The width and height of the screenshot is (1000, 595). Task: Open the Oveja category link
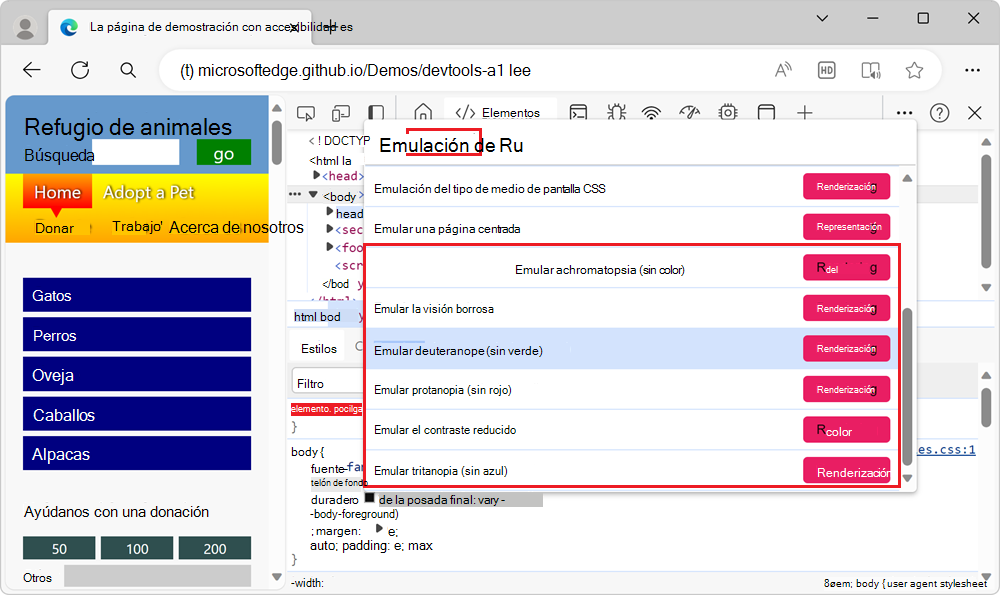coord(136,374)
